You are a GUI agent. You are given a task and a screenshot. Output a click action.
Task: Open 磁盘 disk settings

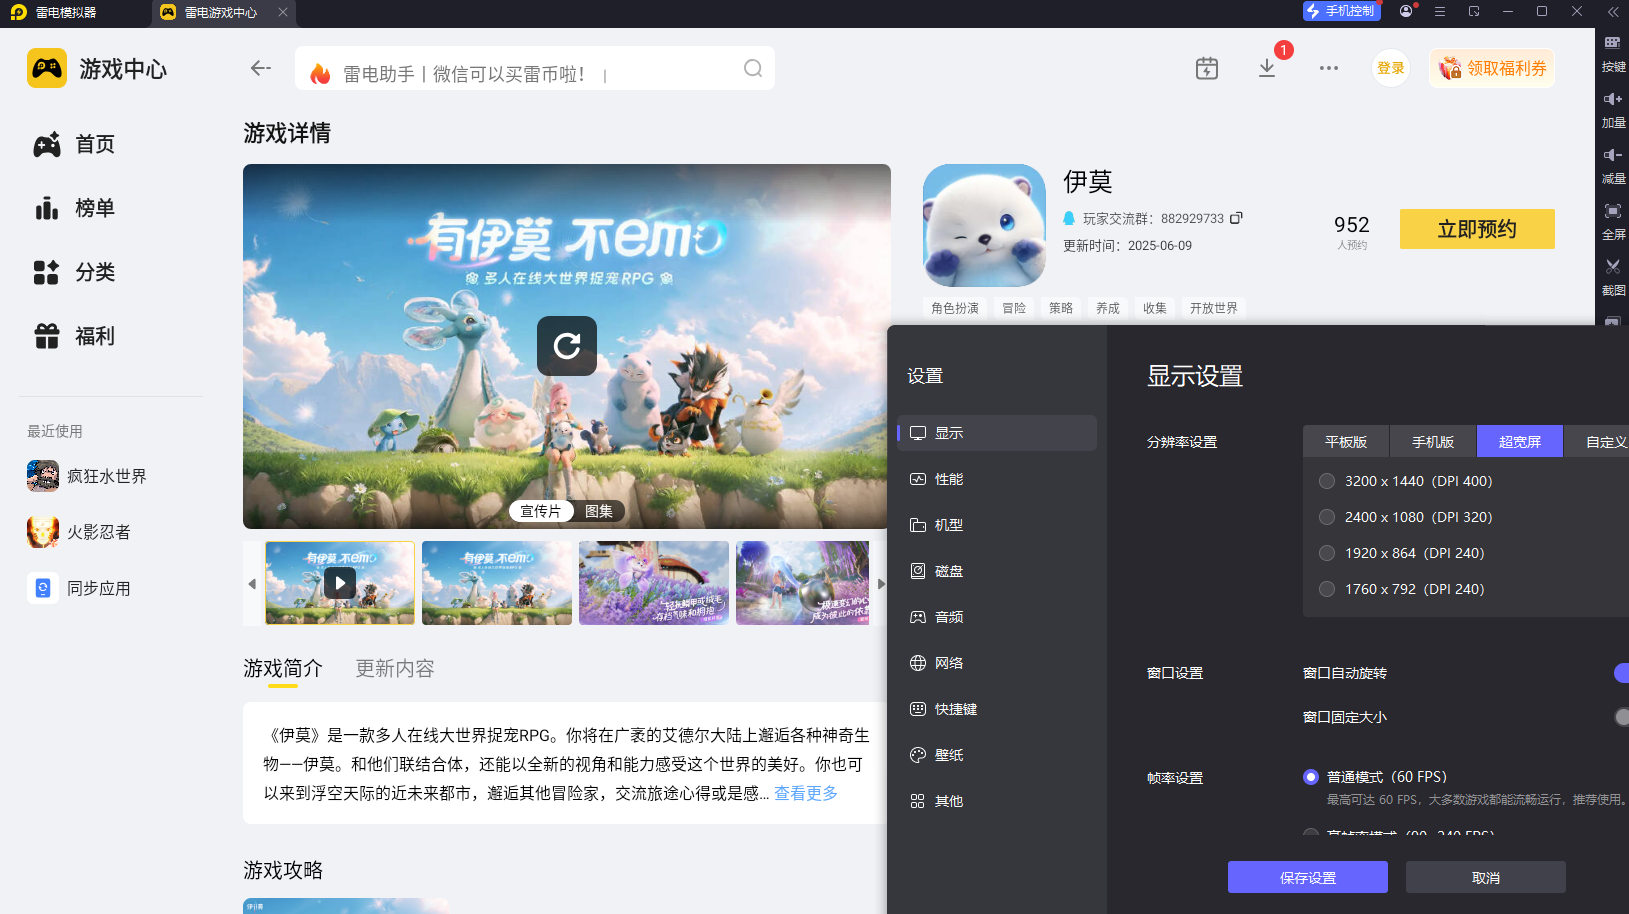[x=948, y=570]
